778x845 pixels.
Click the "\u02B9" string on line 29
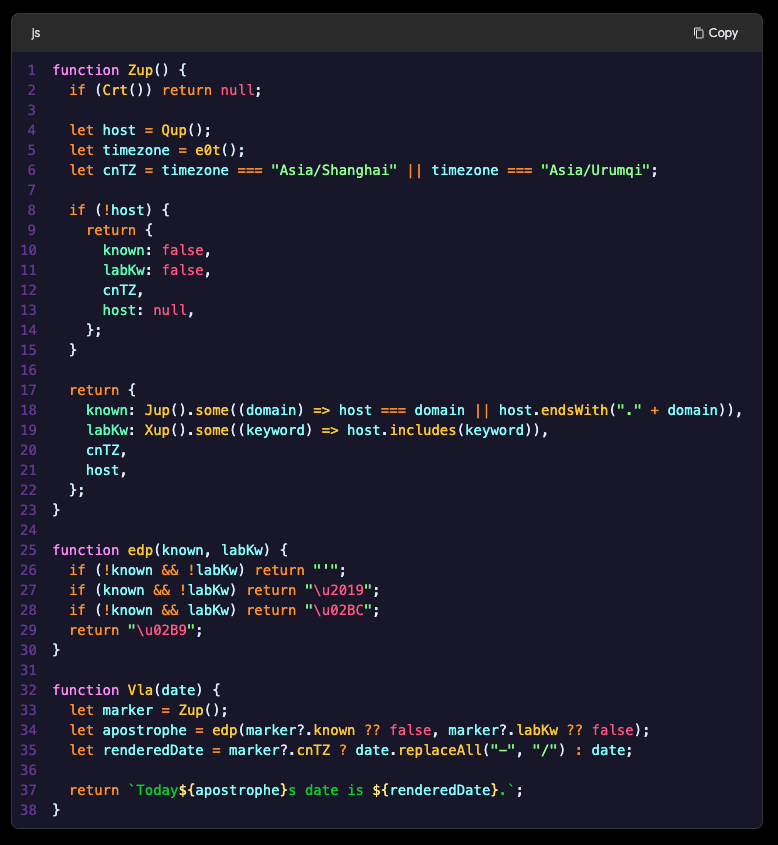tap(162, 630)
